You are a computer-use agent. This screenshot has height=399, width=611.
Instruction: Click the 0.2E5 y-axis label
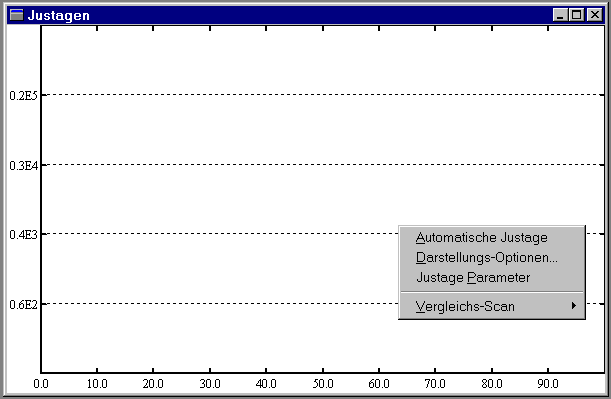point(23,95)
